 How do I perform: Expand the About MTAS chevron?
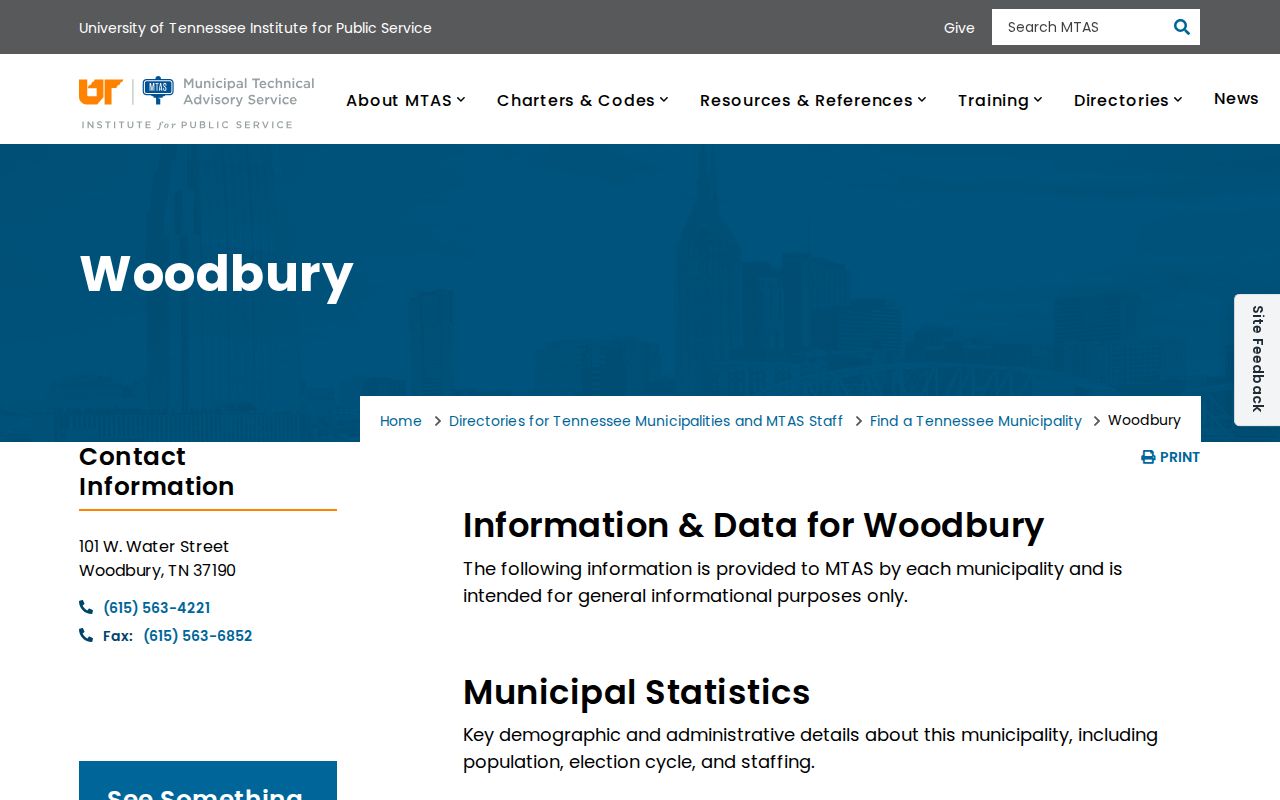click(461, 99)
